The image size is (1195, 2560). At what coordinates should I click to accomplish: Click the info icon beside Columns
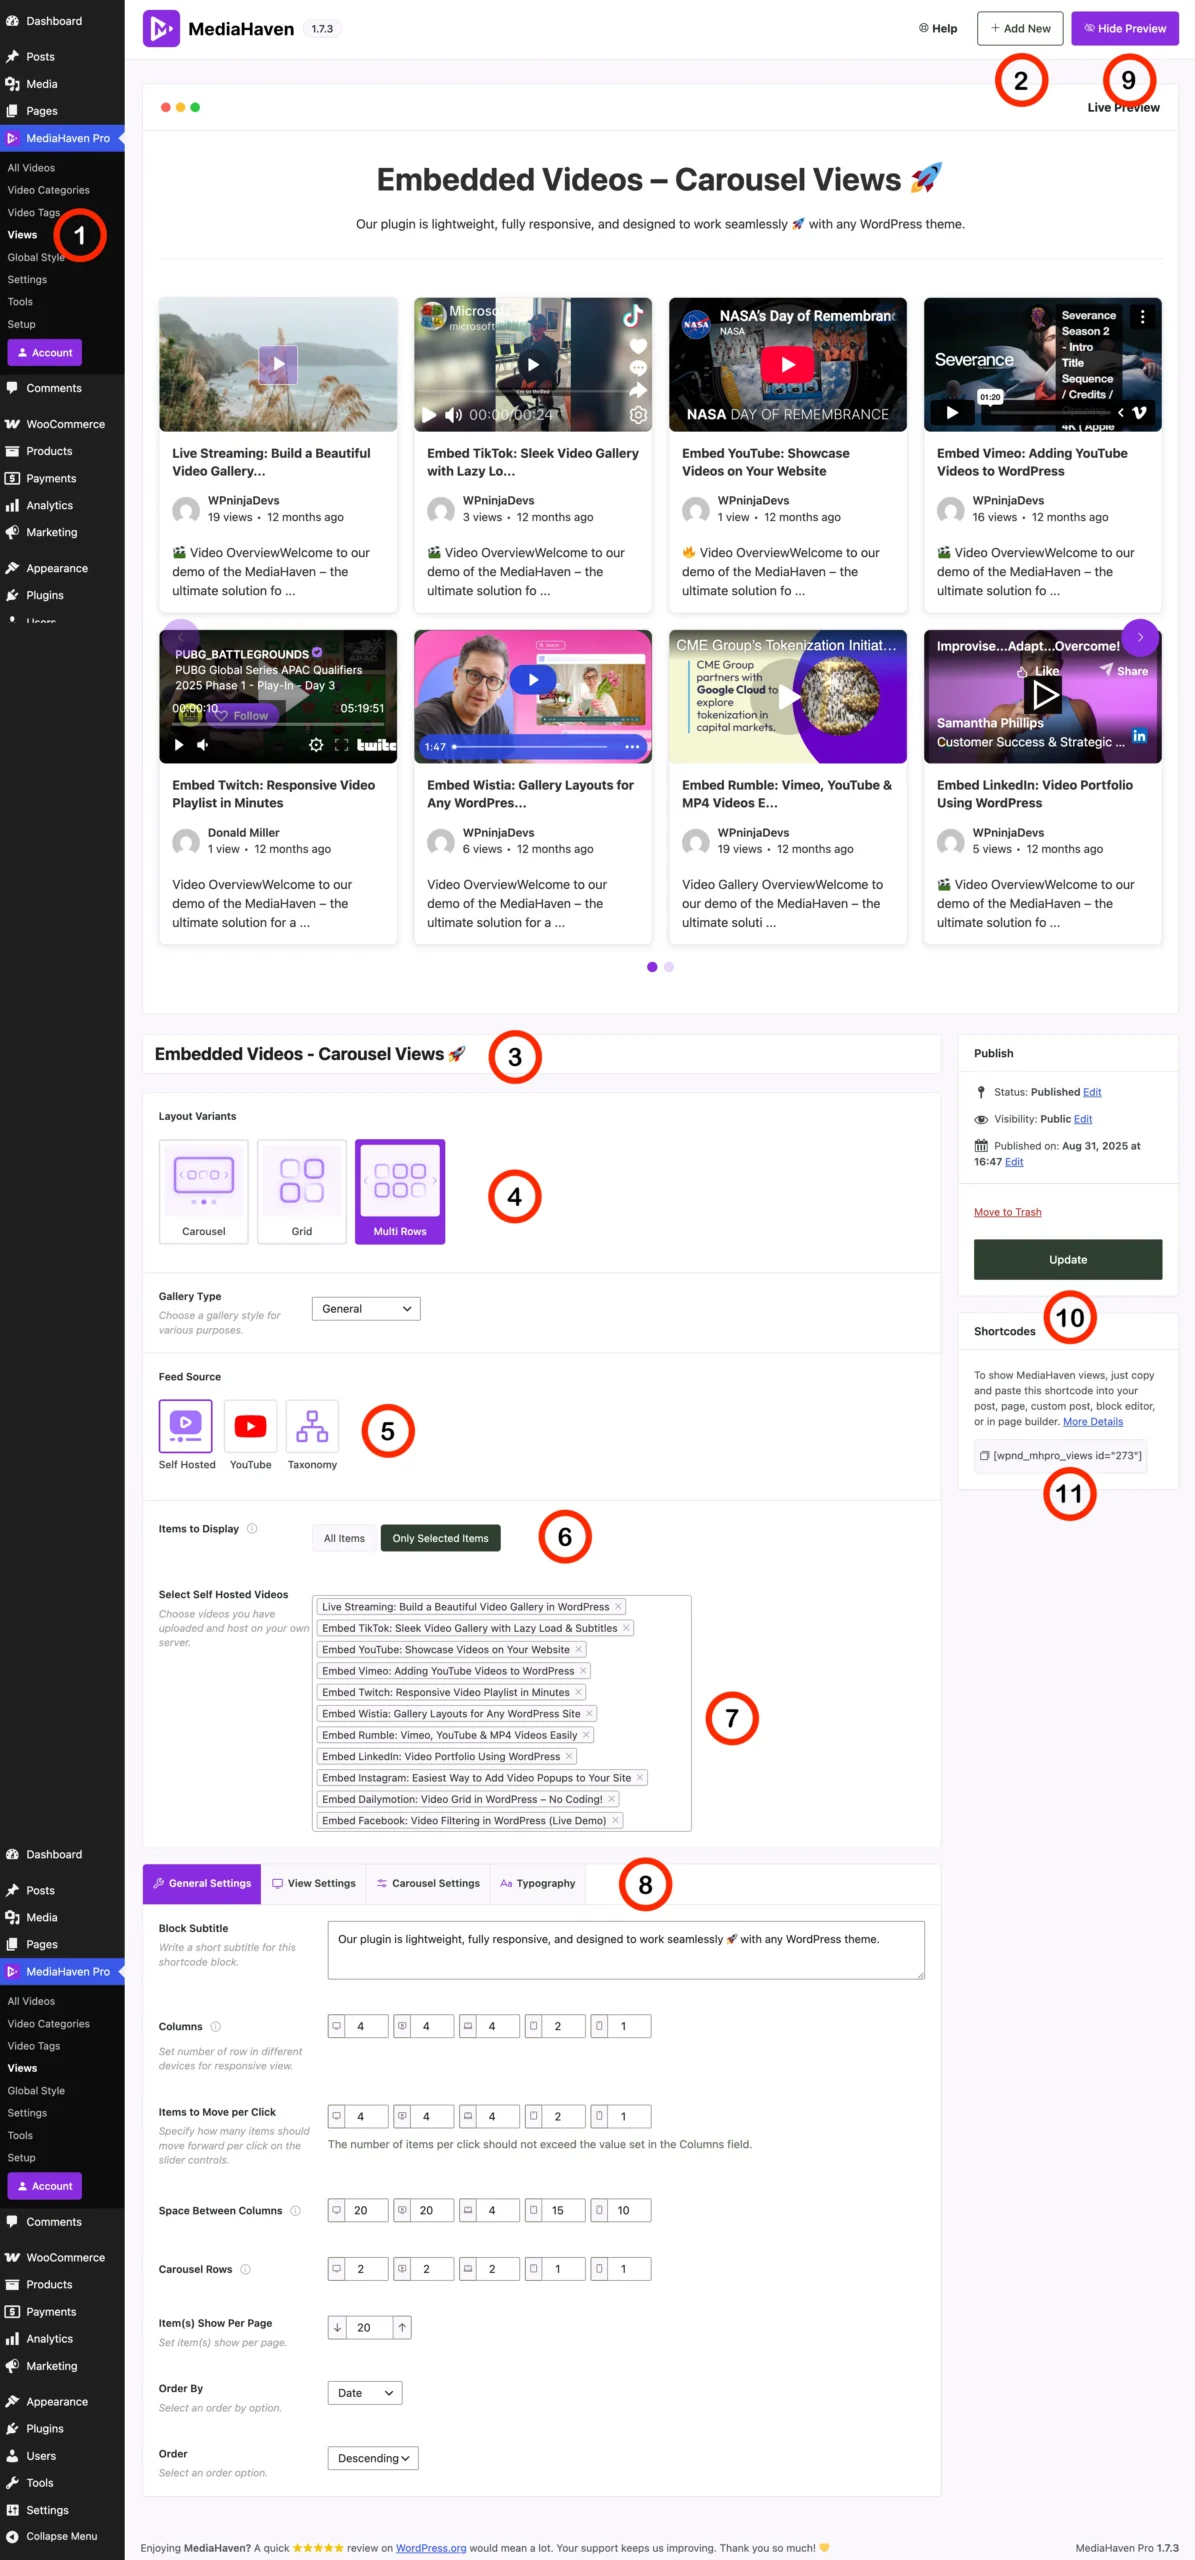(215, 2026)
